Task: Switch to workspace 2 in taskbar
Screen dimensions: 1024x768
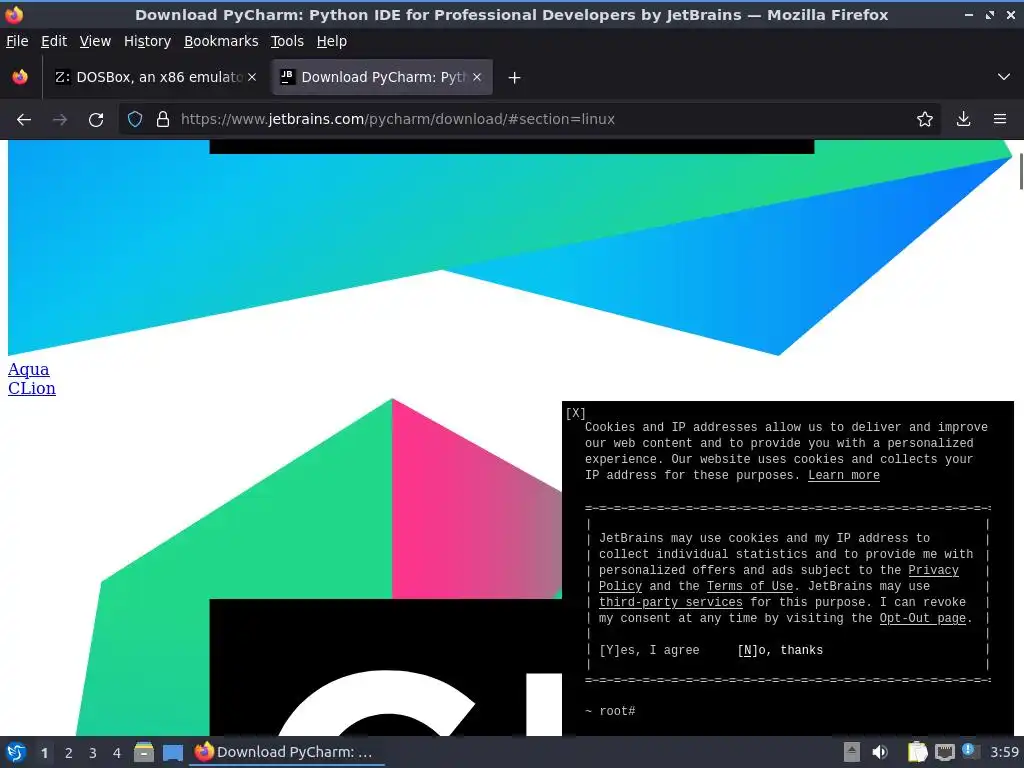Action: pos(69,753)
